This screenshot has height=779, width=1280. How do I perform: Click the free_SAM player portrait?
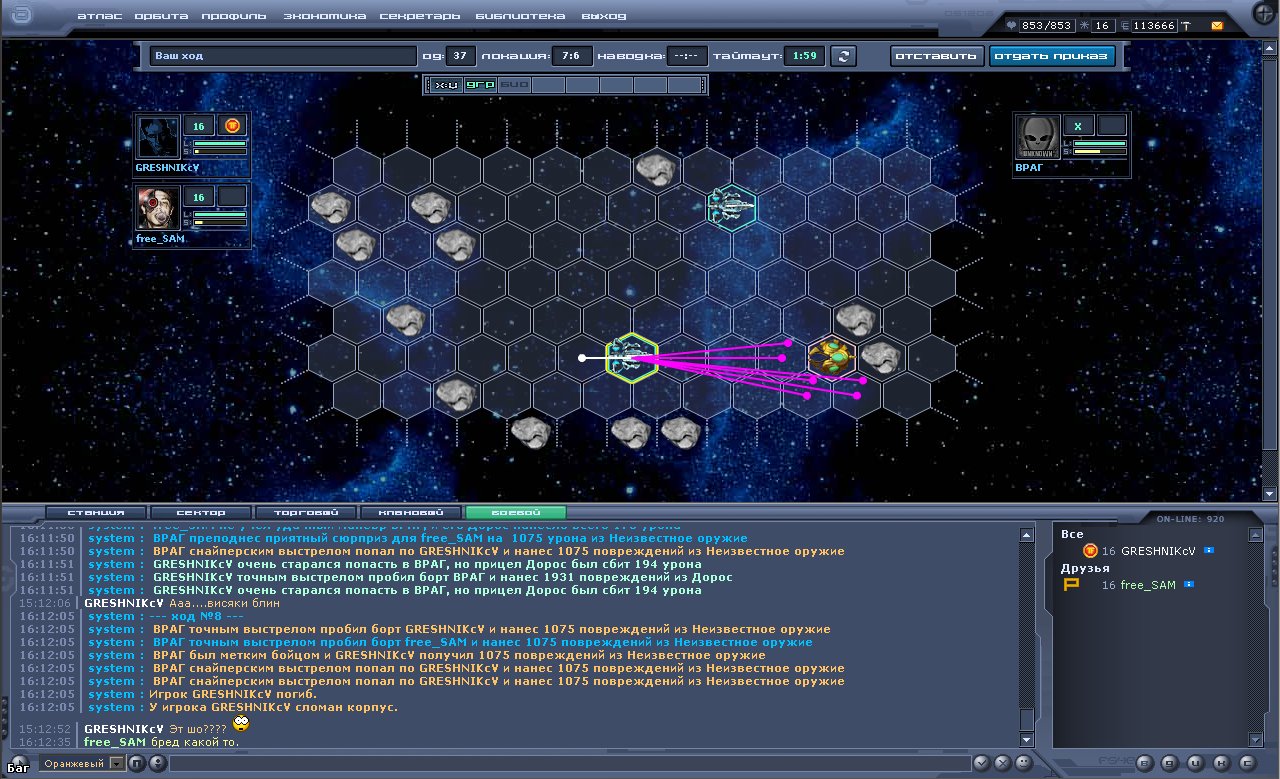tap(158, 208)
